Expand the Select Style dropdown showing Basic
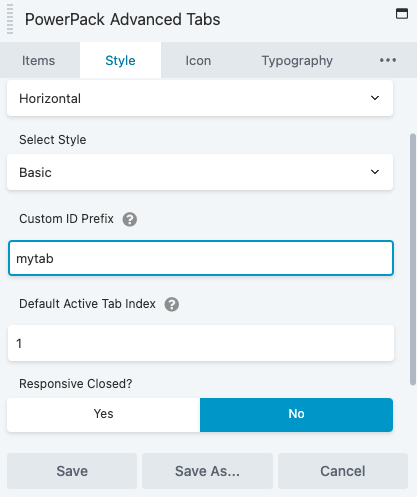Screen dimensions: 417x497 (x=200, y=172)
